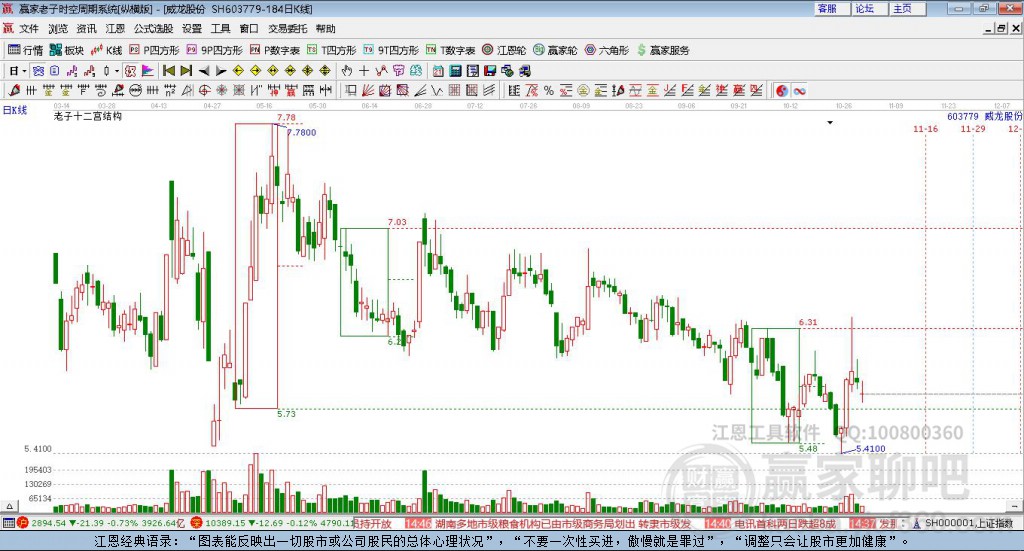Jump to last bar icon
Viewport: 1024px width, 551px height.
(x=186, y=71)
